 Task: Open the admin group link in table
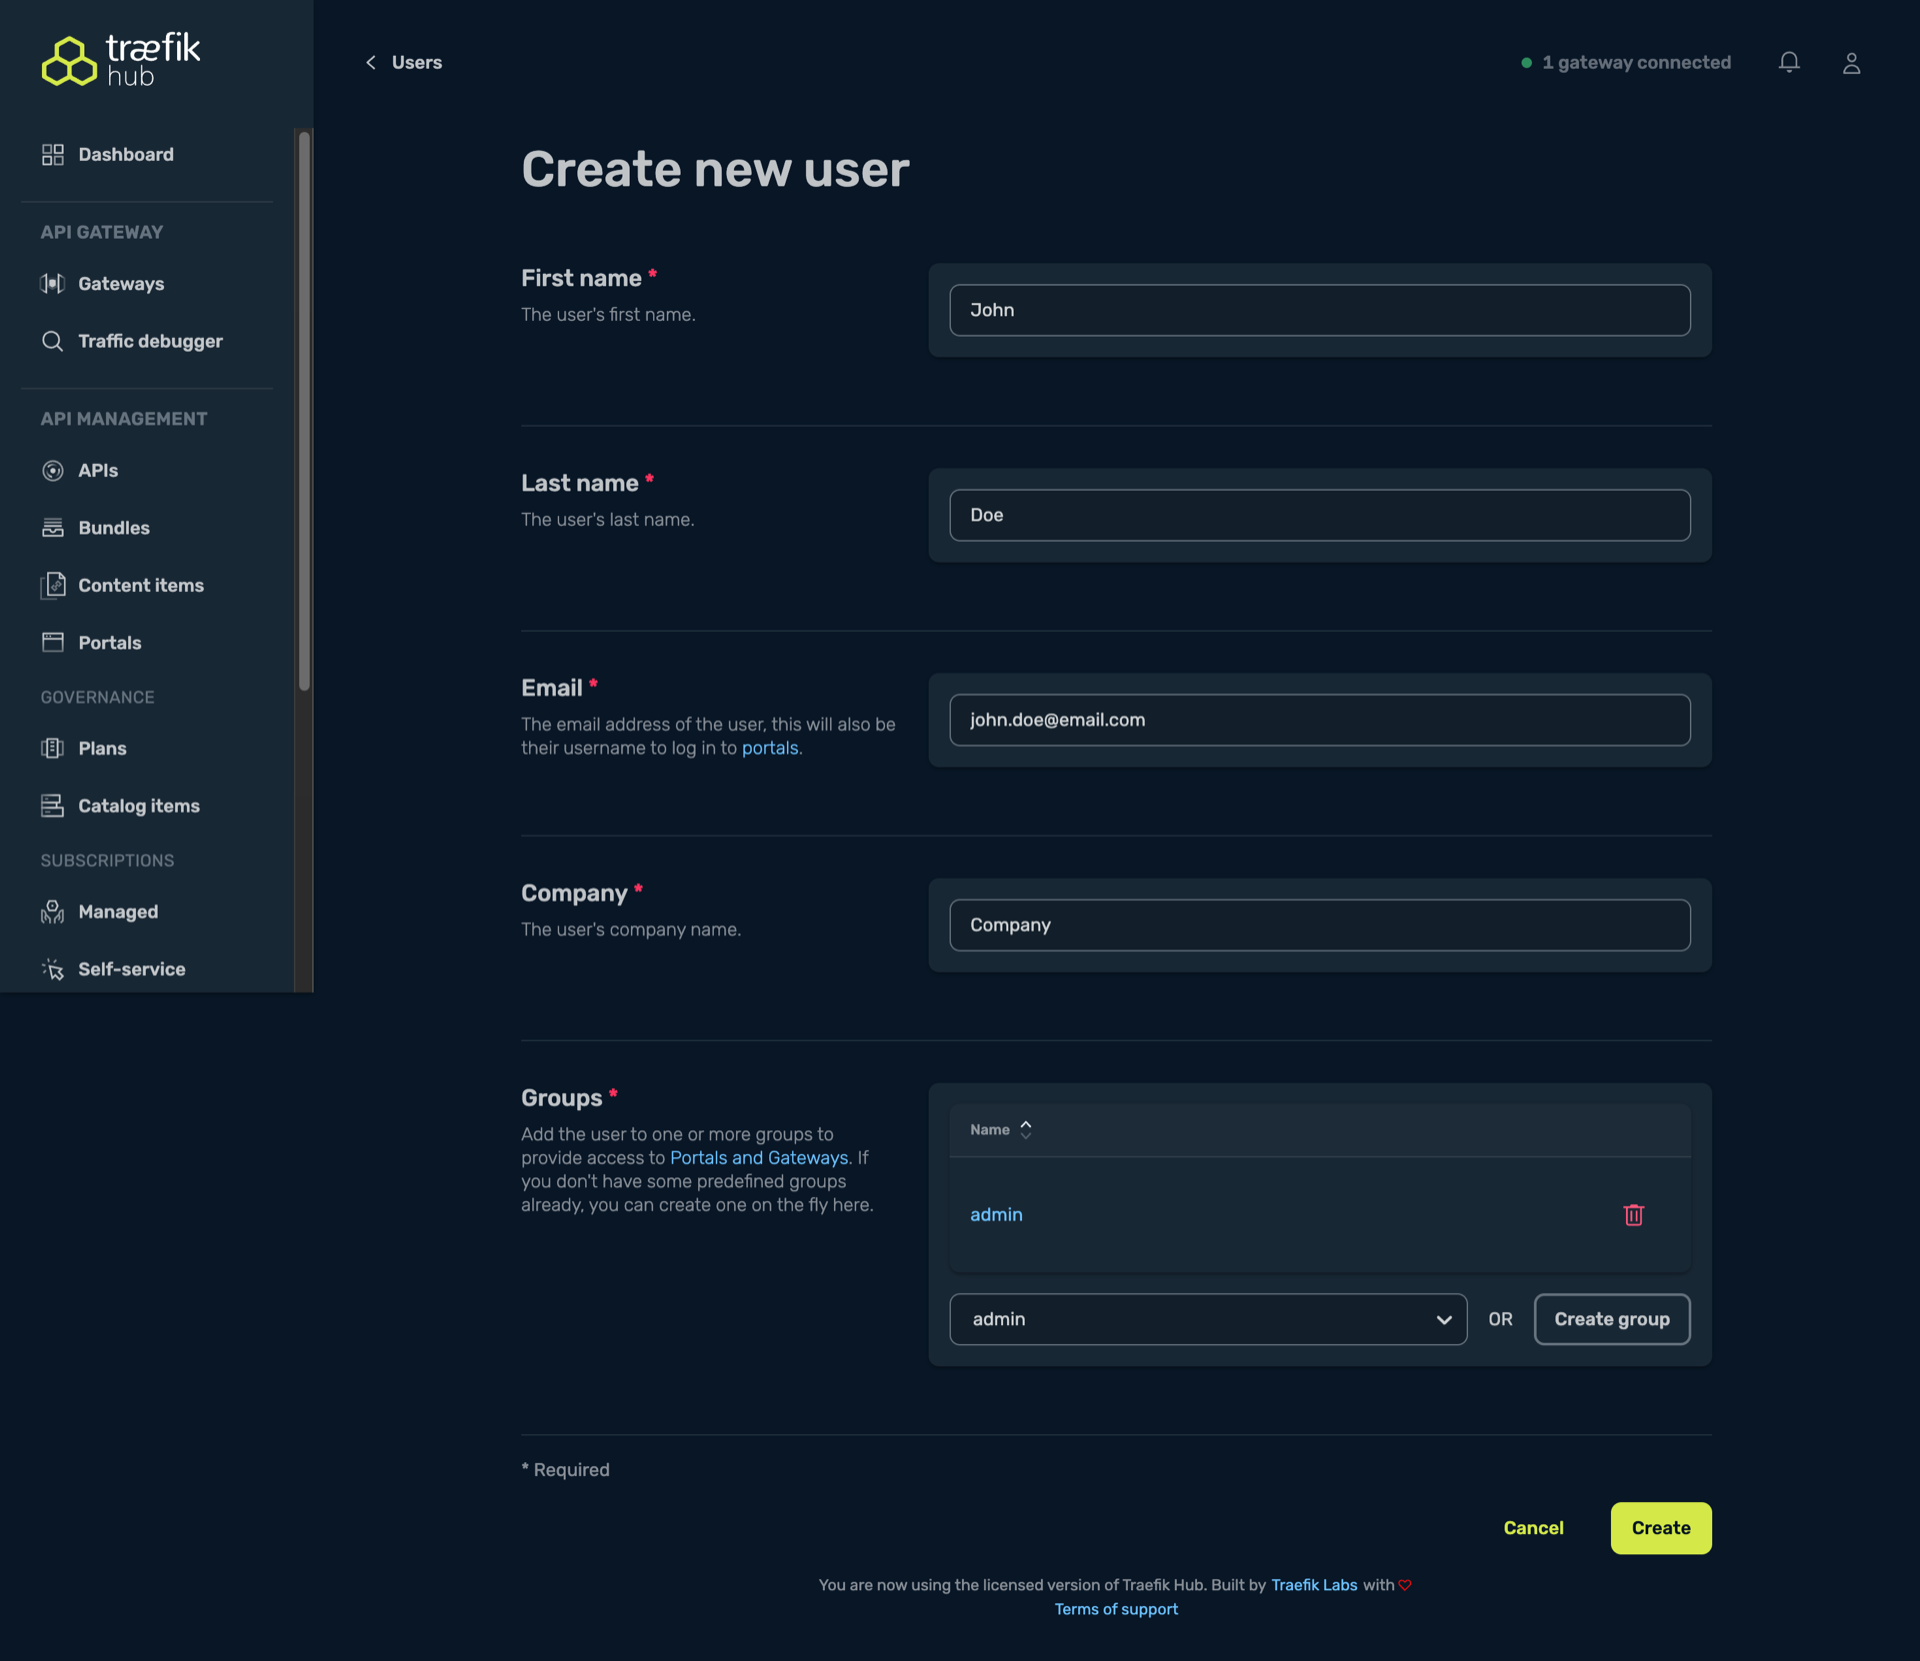pos(996,1214)
